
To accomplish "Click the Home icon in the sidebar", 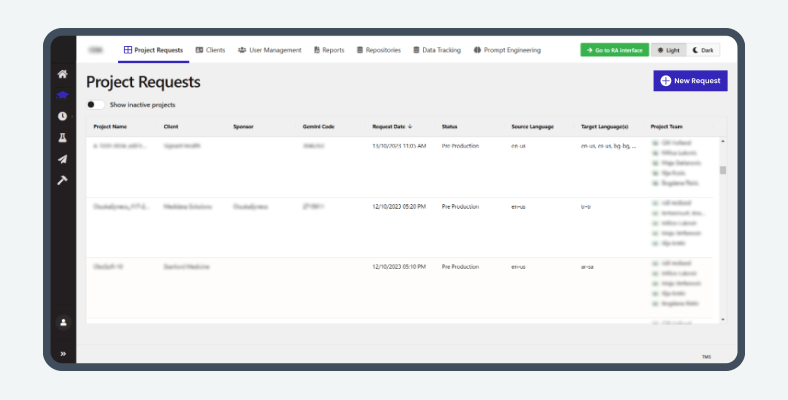I will point(62,74).
